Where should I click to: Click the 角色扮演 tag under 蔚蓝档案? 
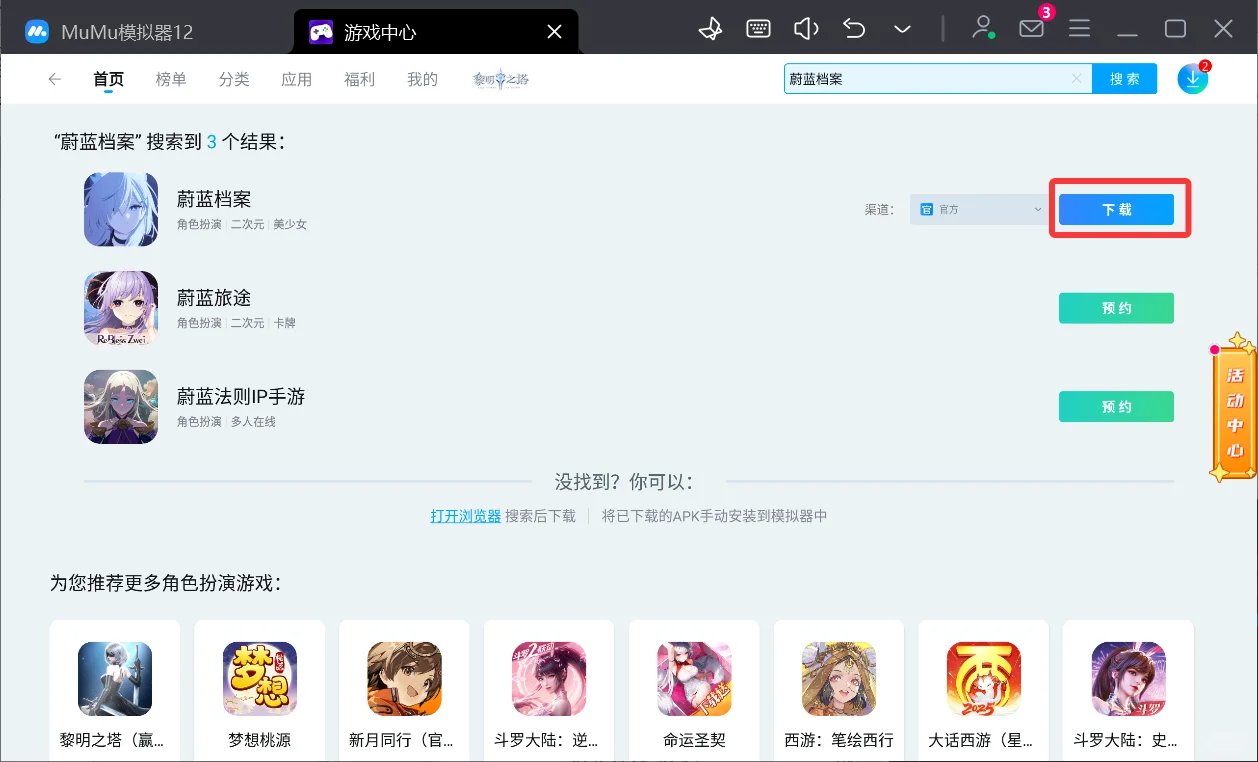coord(199,225)
